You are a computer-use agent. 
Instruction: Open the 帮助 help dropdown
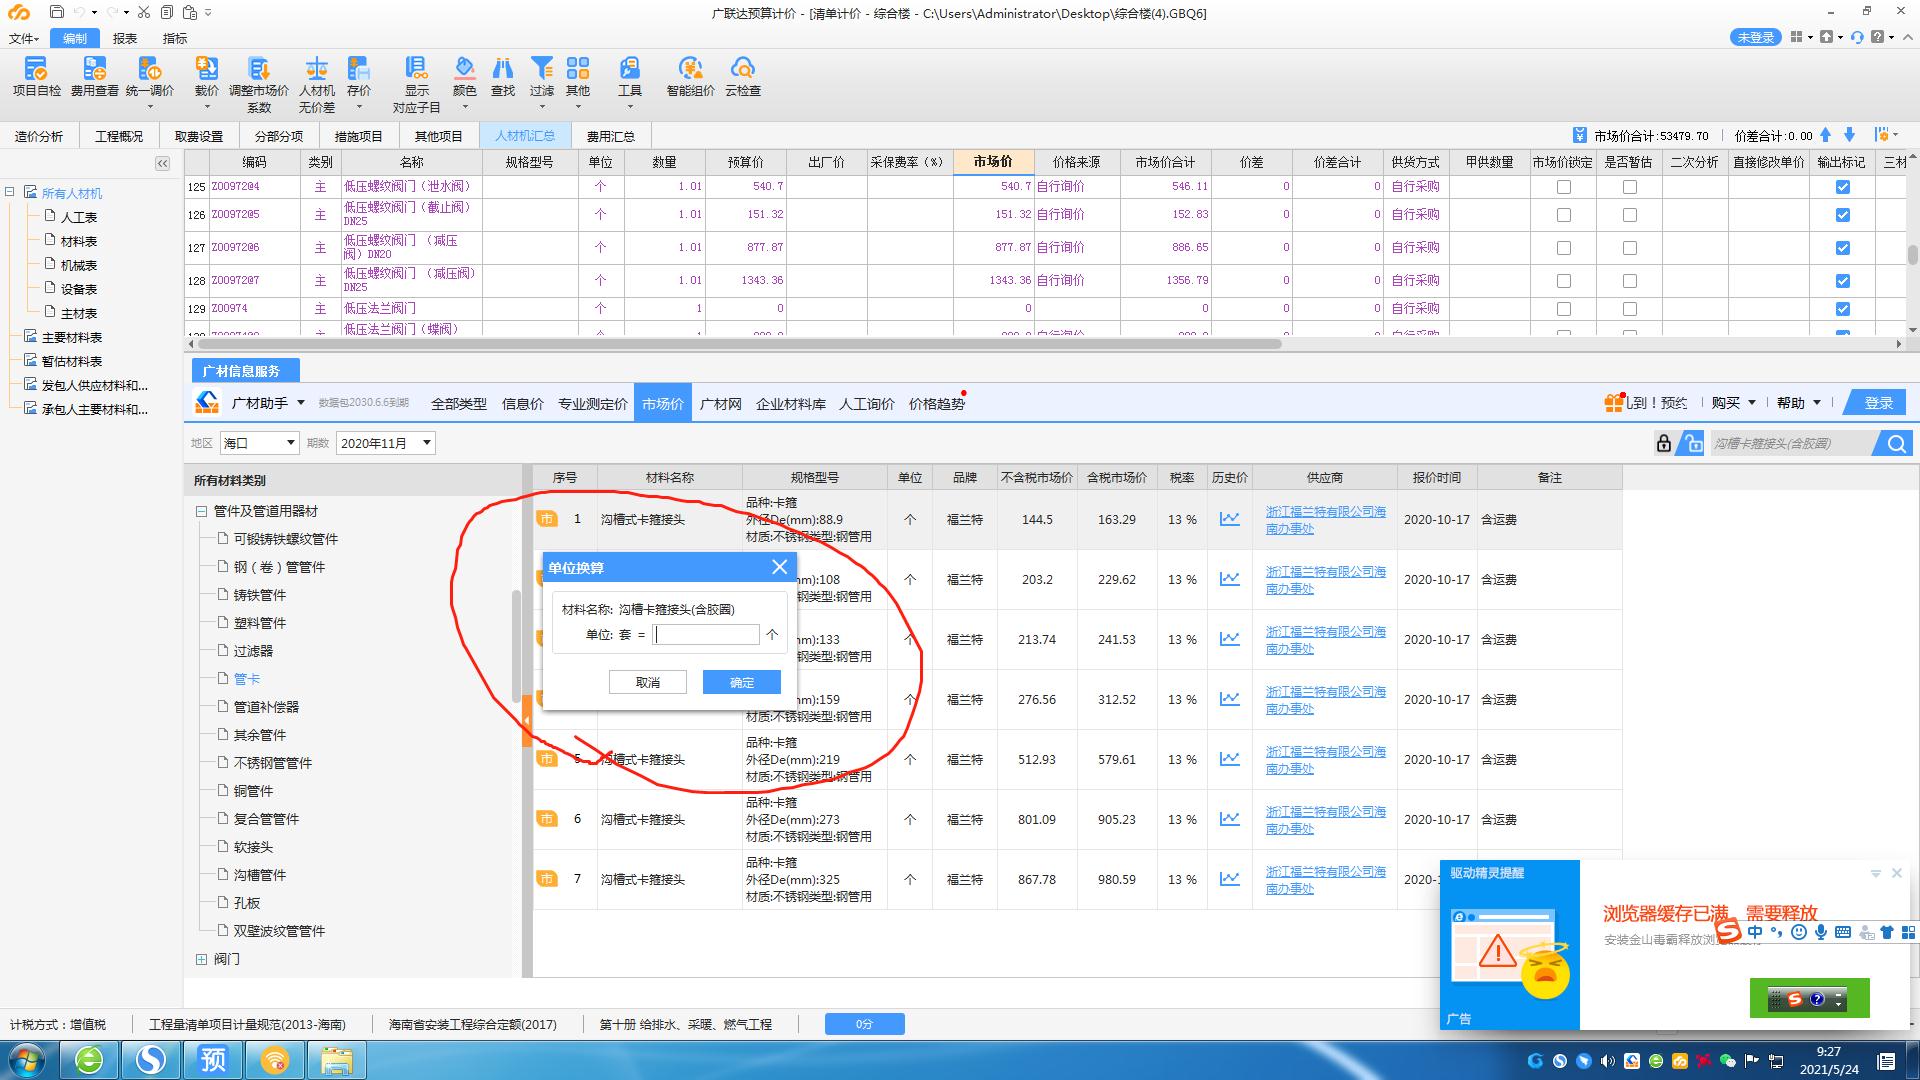[x=1799, y=403]
